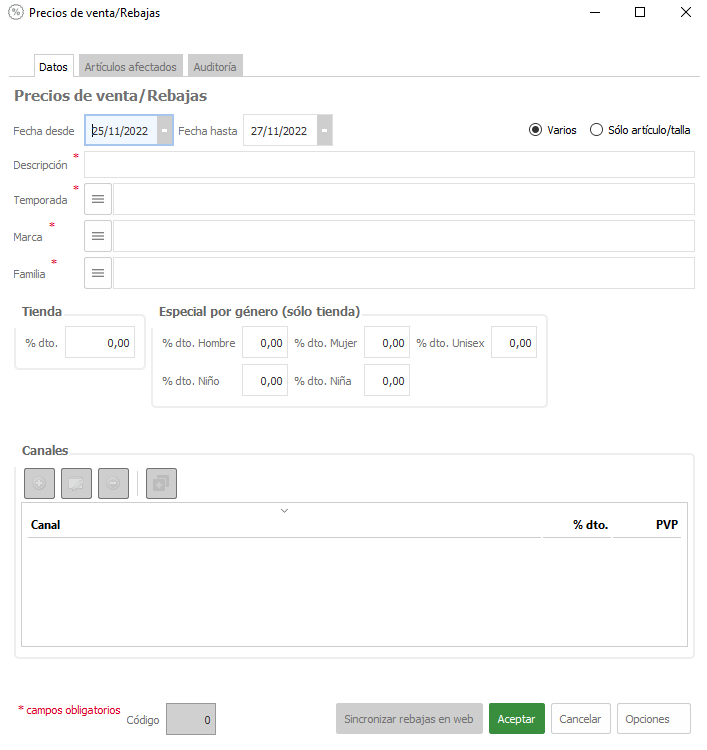707x750 pixels.
Task: Click the Tienda % dto. input field
Action: click(x=101, y=343)
